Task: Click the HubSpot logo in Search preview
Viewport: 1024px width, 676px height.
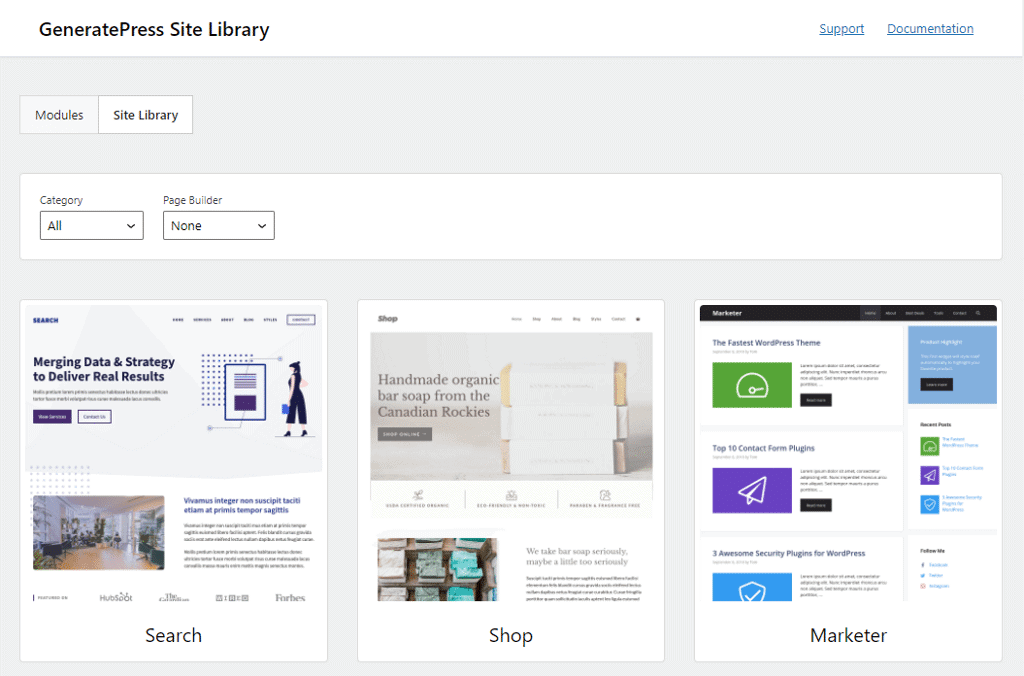Action: [x=116, y=597]
